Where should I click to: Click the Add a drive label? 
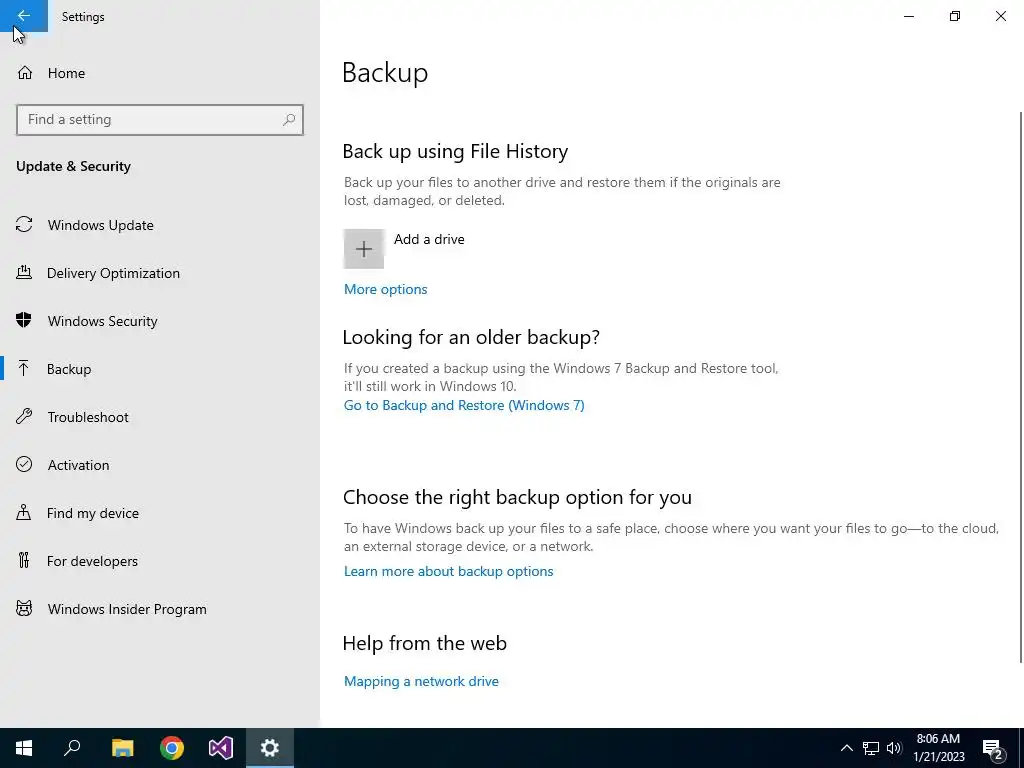pos(429,240)
